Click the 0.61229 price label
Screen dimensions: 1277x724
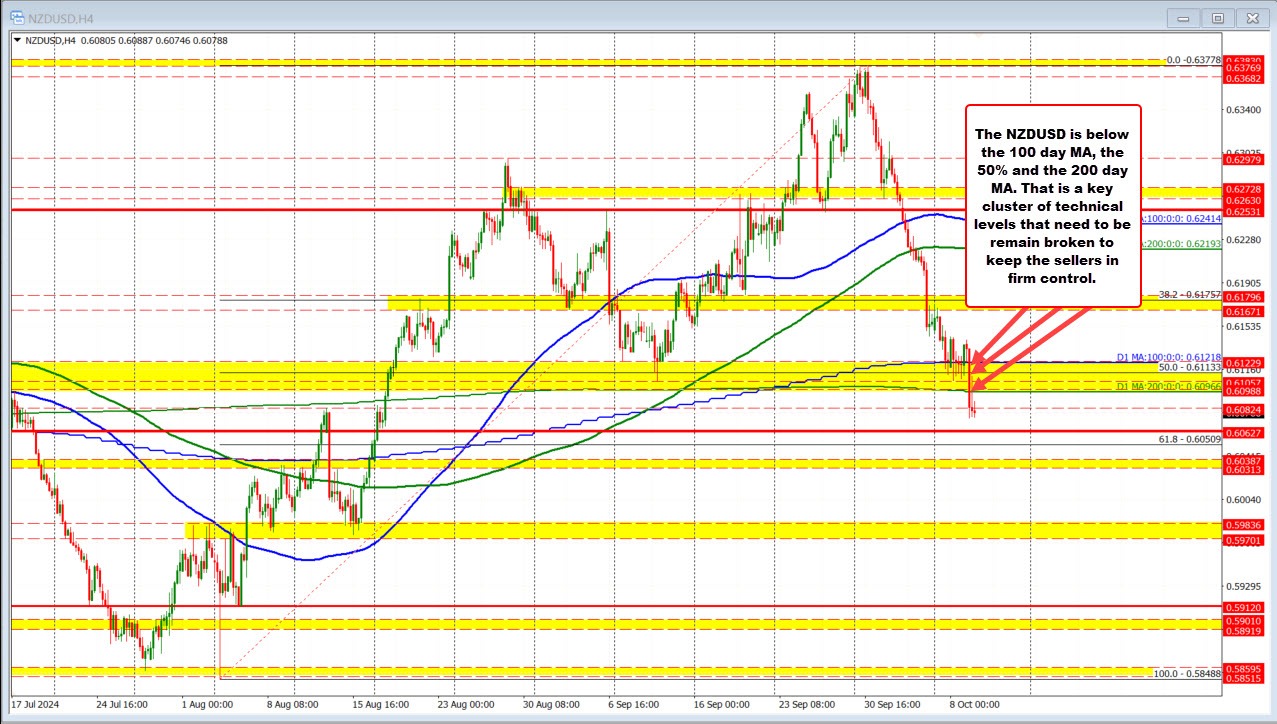click(1243, 362)
